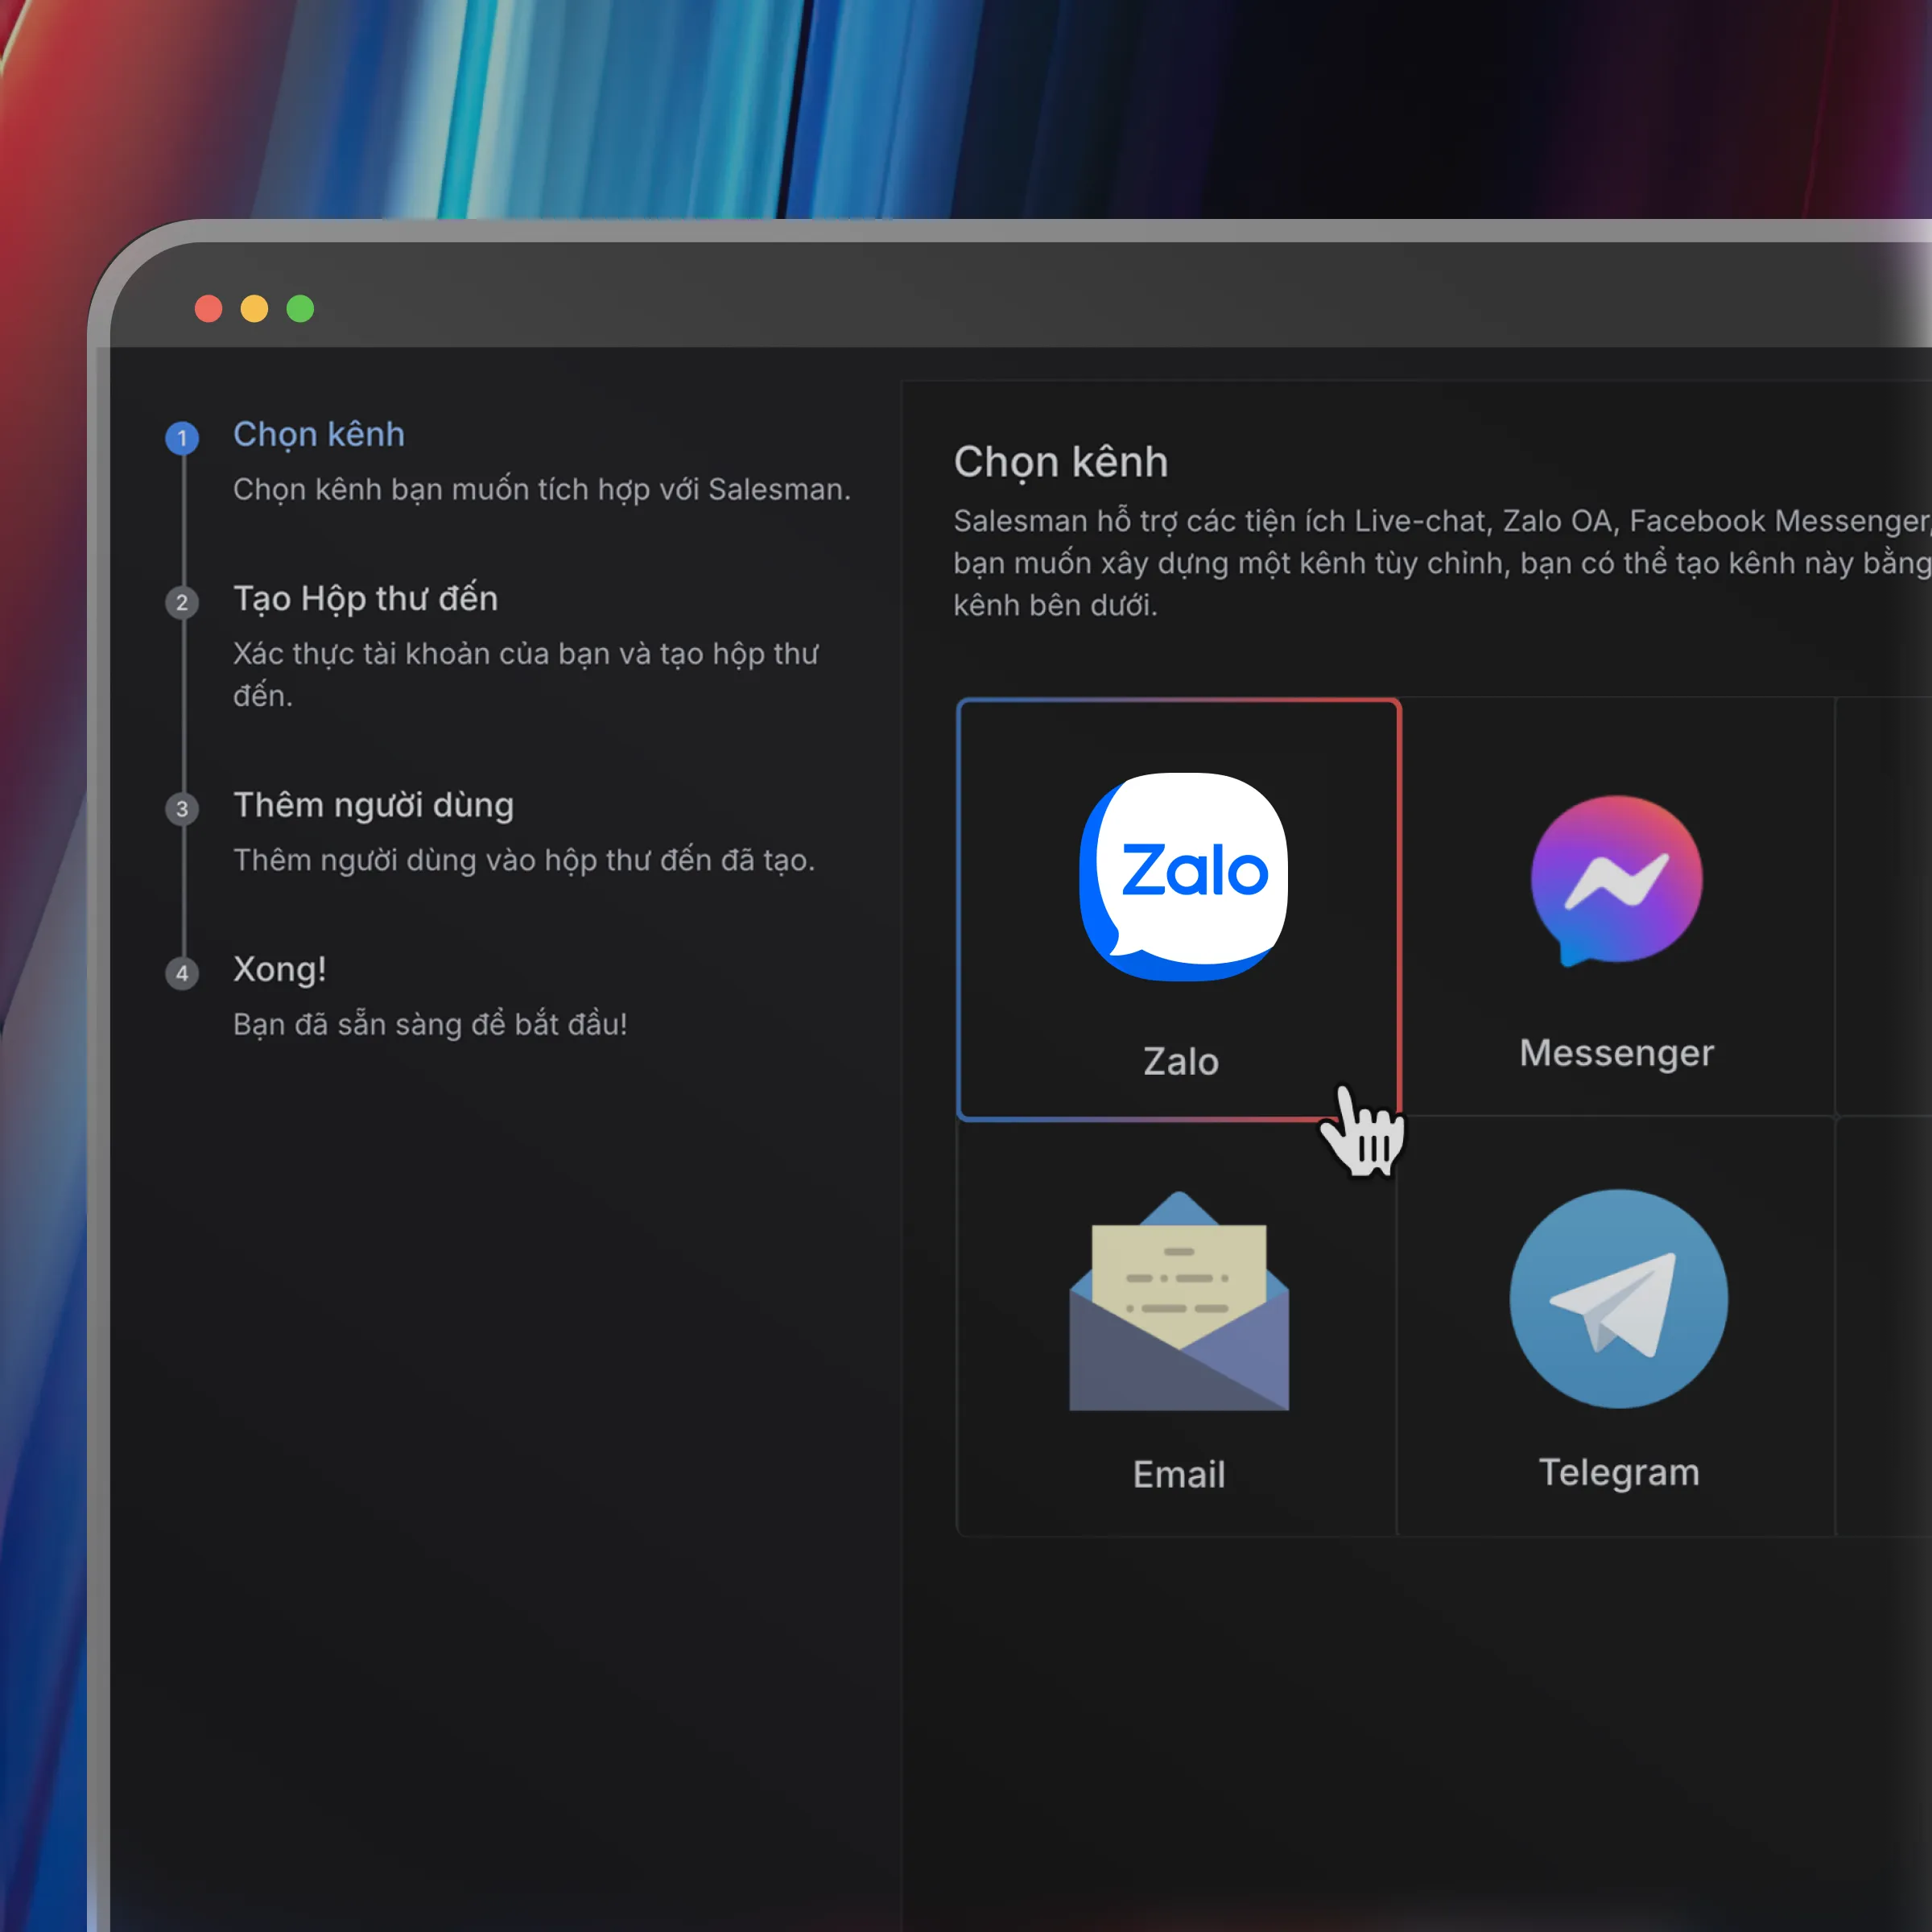Click text 'Thêm người dùng vào hộp thư đến đã tạo.'
The width and height of the screenshot is (1932, 1932).
[x=524, y=860]
